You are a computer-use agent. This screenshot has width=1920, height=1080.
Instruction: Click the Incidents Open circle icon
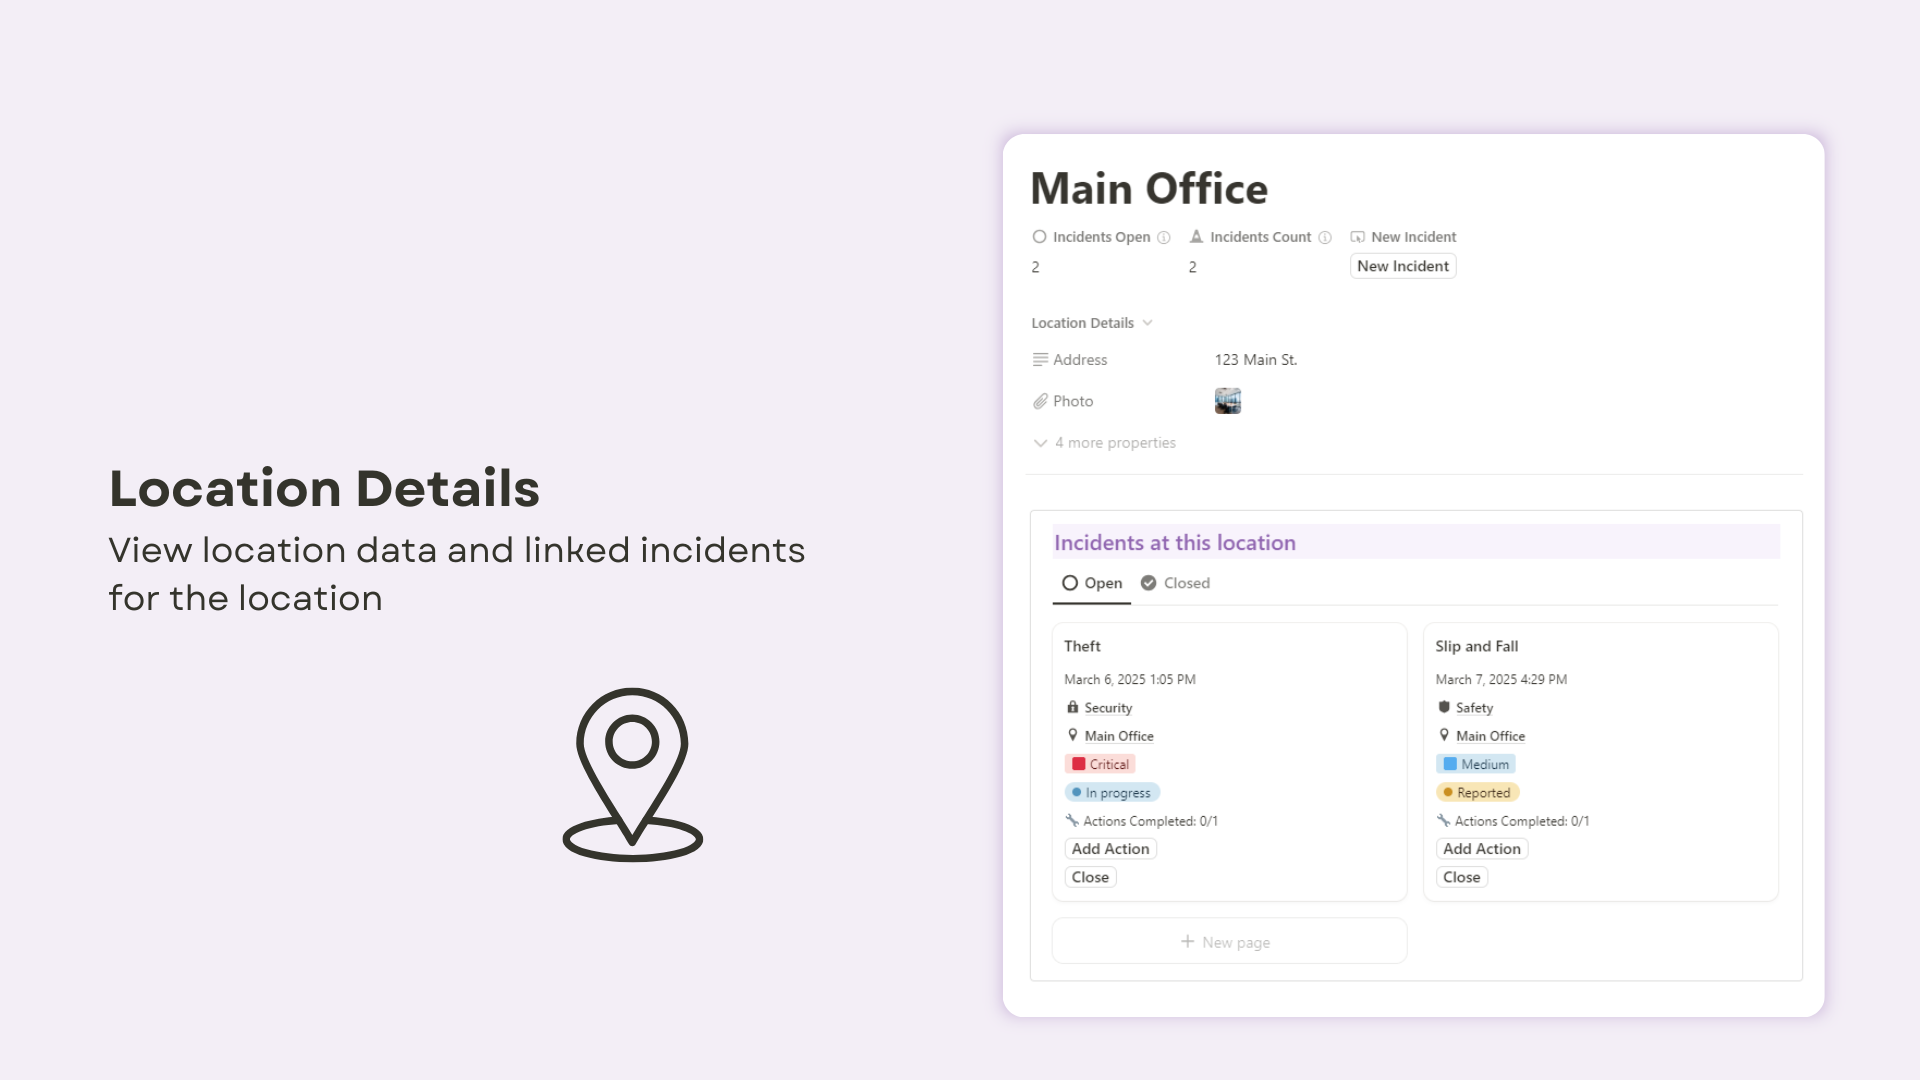click(1039, 237)
